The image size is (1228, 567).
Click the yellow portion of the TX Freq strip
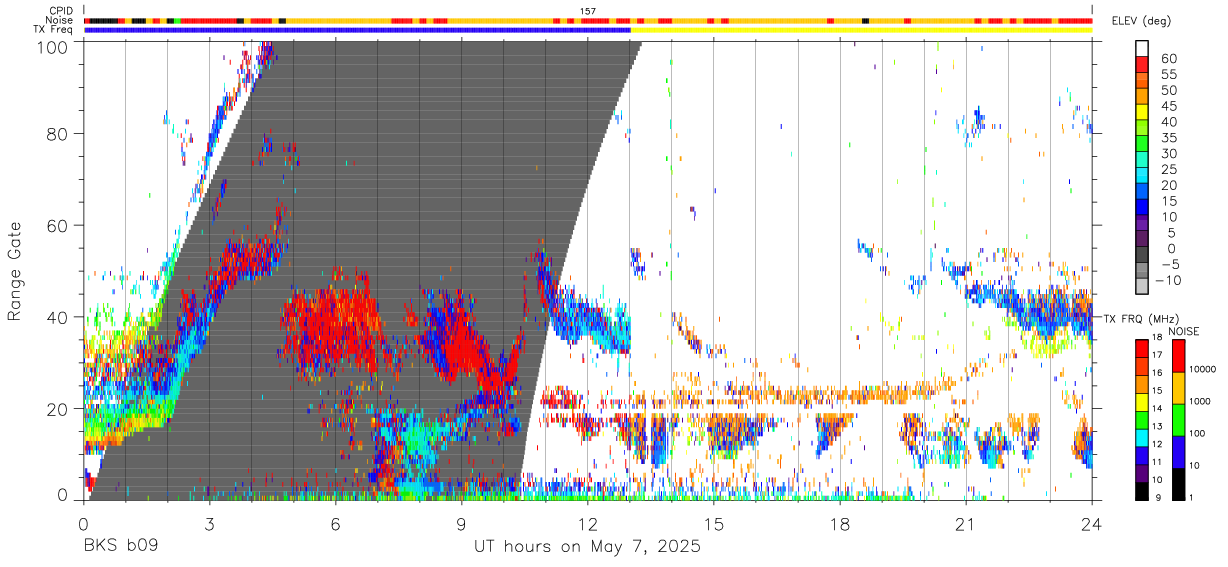pyautogui.click(x=861, y=30)
